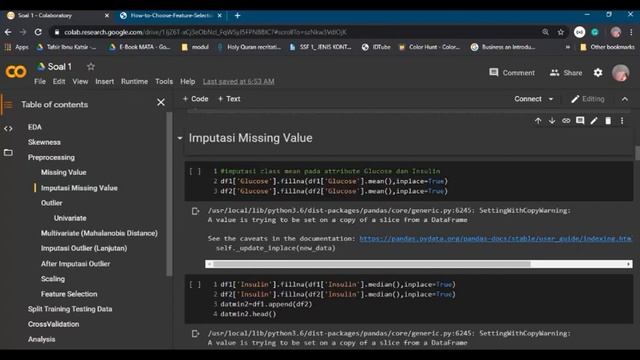Open the Files folder sidebar icon
The height and width of the screenshot is (360, 640).
pos(8,153)
